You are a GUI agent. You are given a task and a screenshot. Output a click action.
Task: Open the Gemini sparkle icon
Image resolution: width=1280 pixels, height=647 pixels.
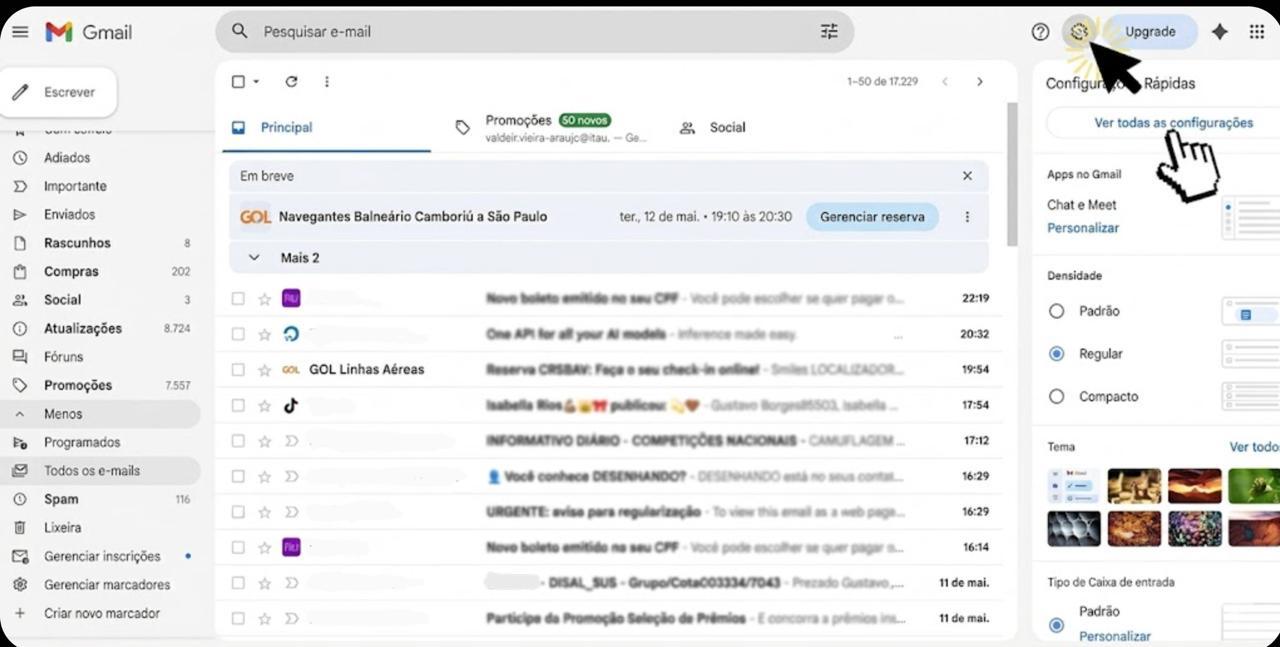coord(1220,32)
